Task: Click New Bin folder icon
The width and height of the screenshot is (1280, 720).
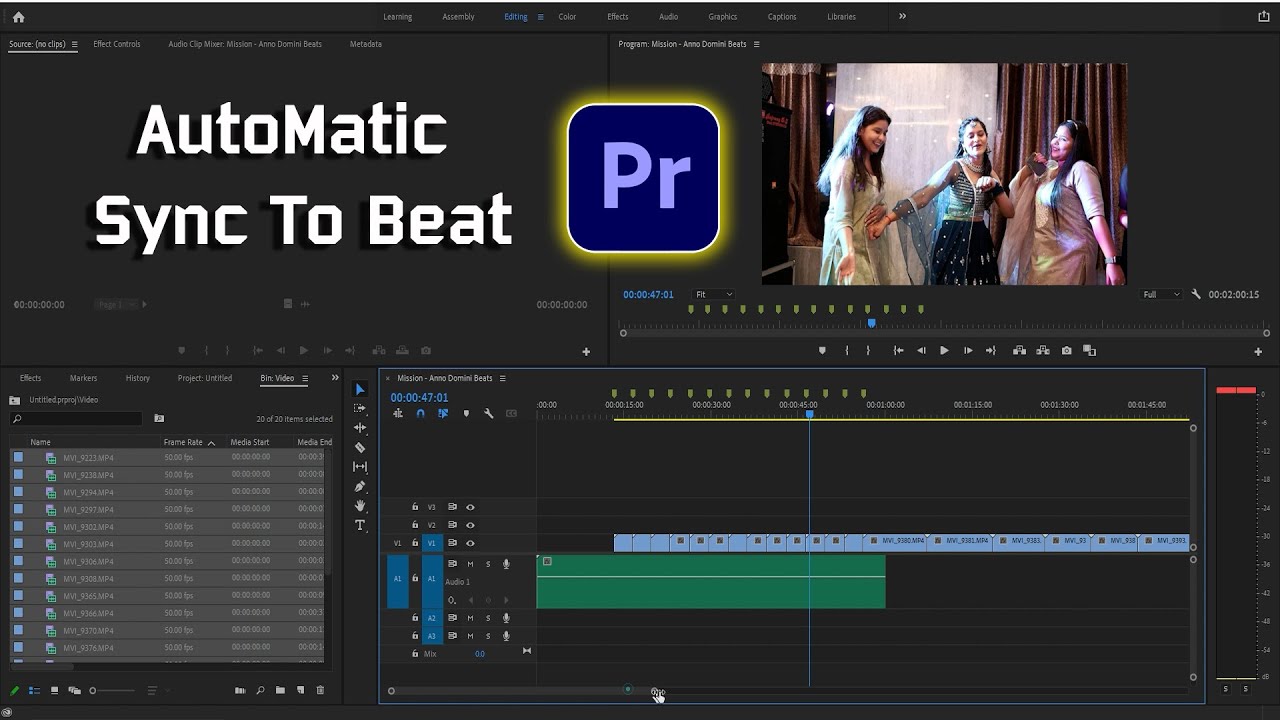Action: [280, 690]
